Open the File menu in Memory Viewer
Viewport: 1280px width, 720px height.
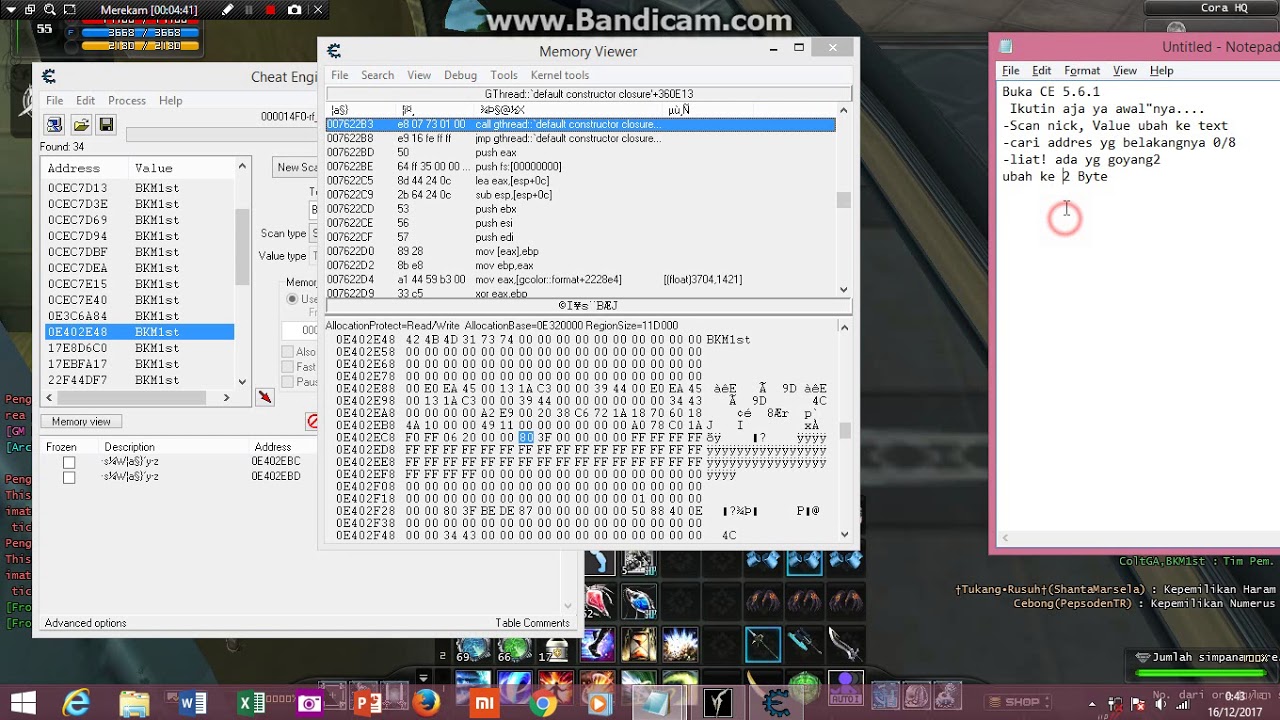pos(340,75)
